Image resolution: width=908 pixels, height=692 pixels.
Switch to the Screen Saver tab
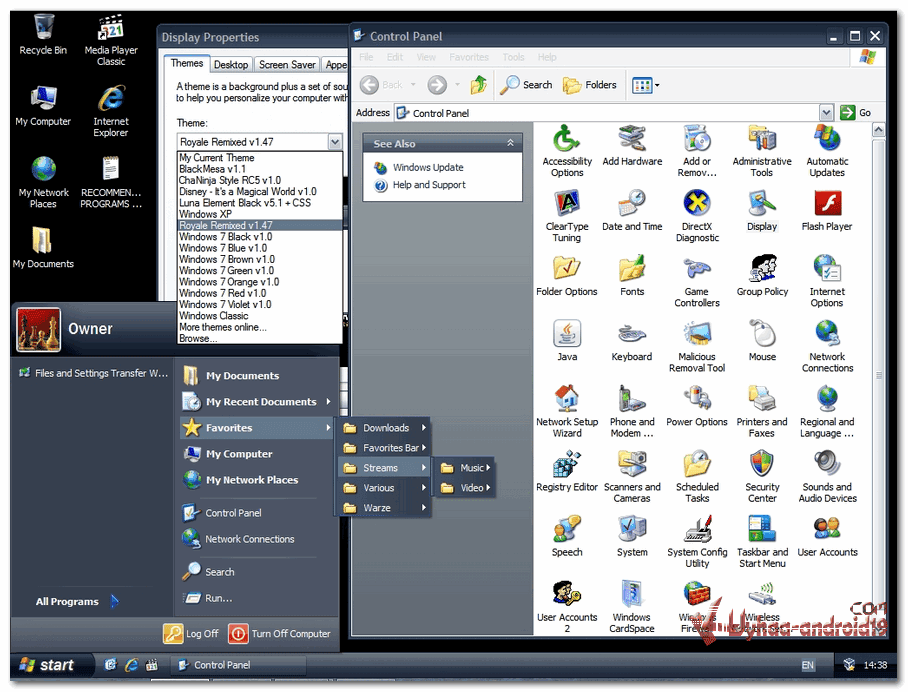(287, 65)
